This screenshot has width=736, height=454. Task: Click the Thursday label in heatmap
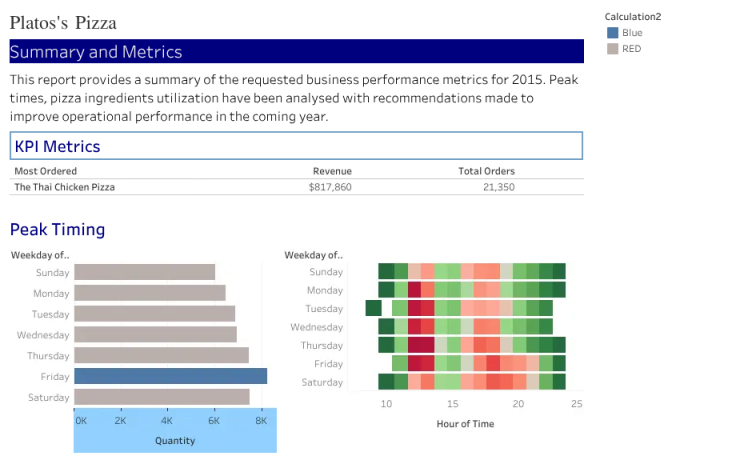322,345
